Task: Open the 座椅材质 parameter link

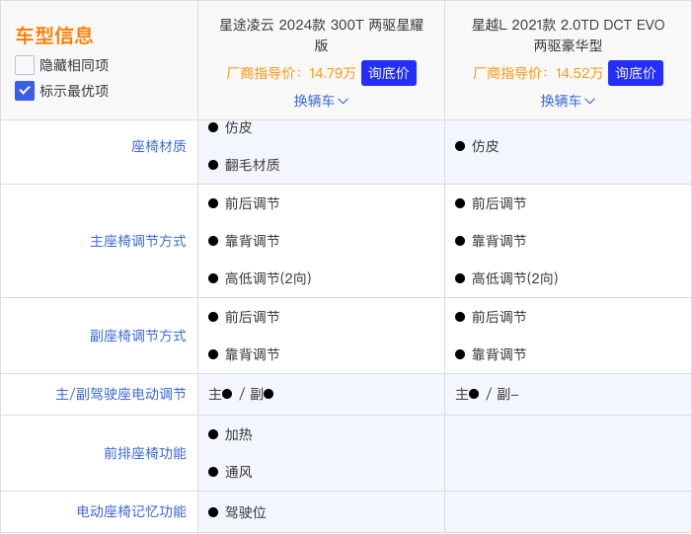Action: point(158,146)
